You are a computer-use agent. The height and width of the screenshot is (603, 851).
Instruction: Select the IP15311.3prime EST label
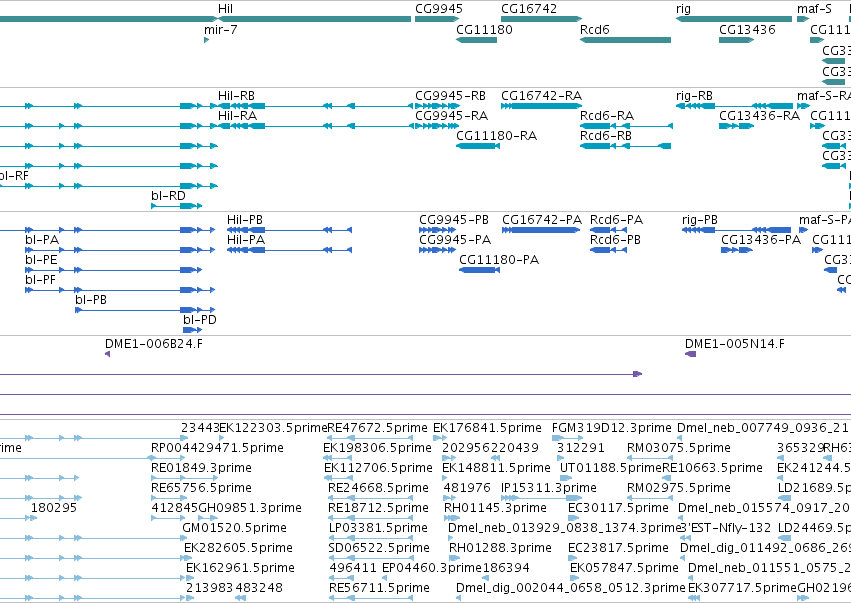pos(549,488)
